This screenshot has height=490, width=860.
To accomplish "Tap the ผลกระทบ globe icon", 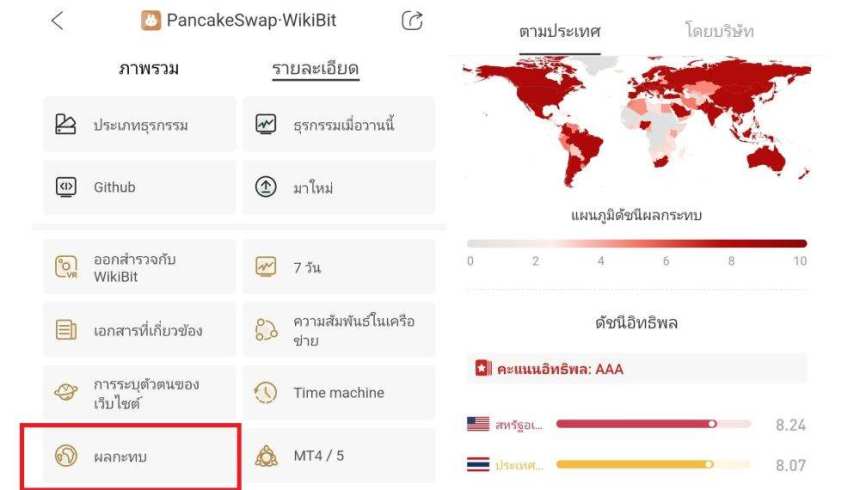I will [66, 456].
